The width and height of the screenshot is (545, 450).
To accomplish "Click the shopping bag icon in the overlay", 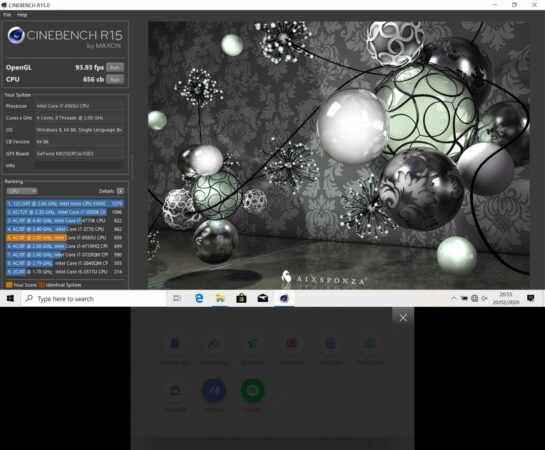I will pos(175,391).
